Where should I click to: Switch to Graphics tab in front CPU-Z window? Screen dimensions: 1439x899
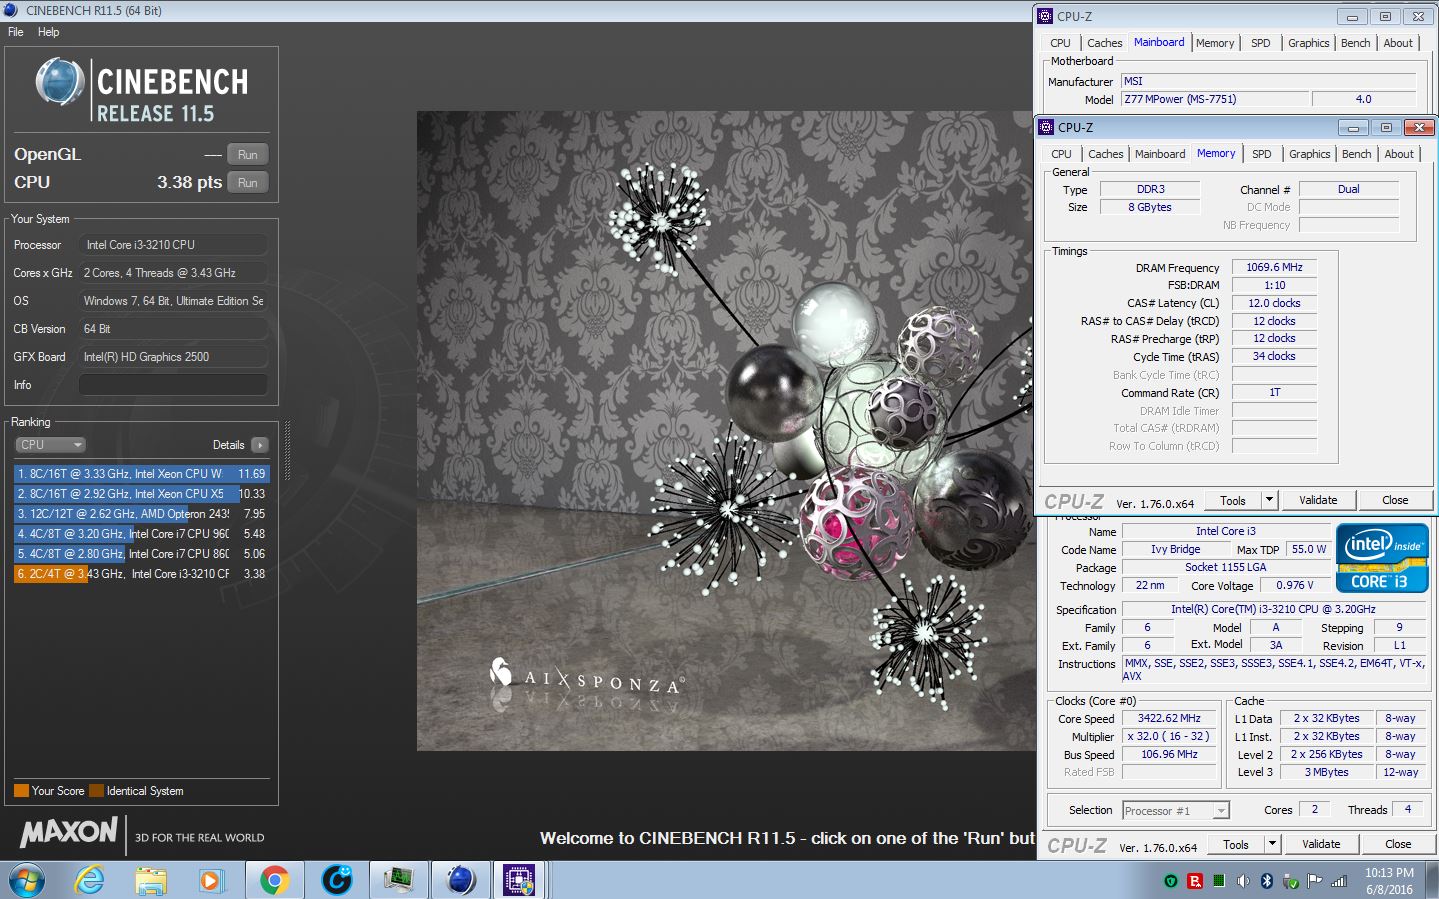click(1309, 154)
